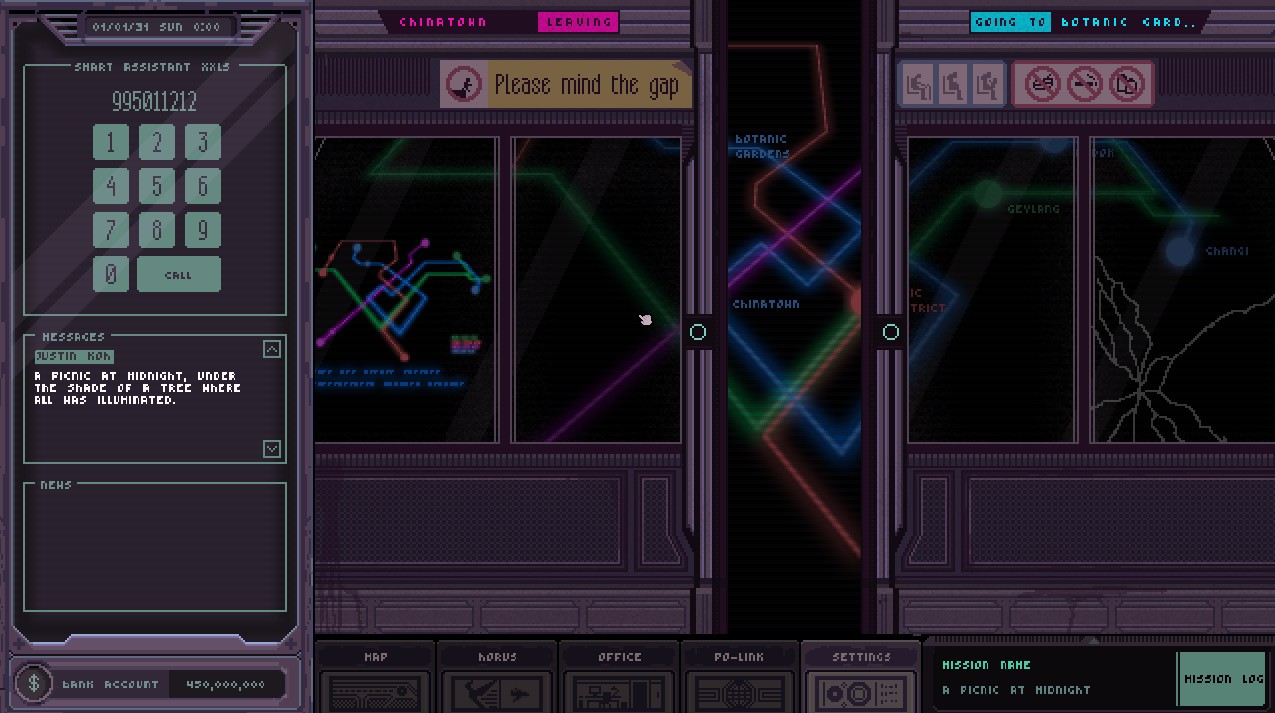The height and width of the screenshot is (713, 1275).
Task: Click the phone number display field
Action: [x=154, y=101]
